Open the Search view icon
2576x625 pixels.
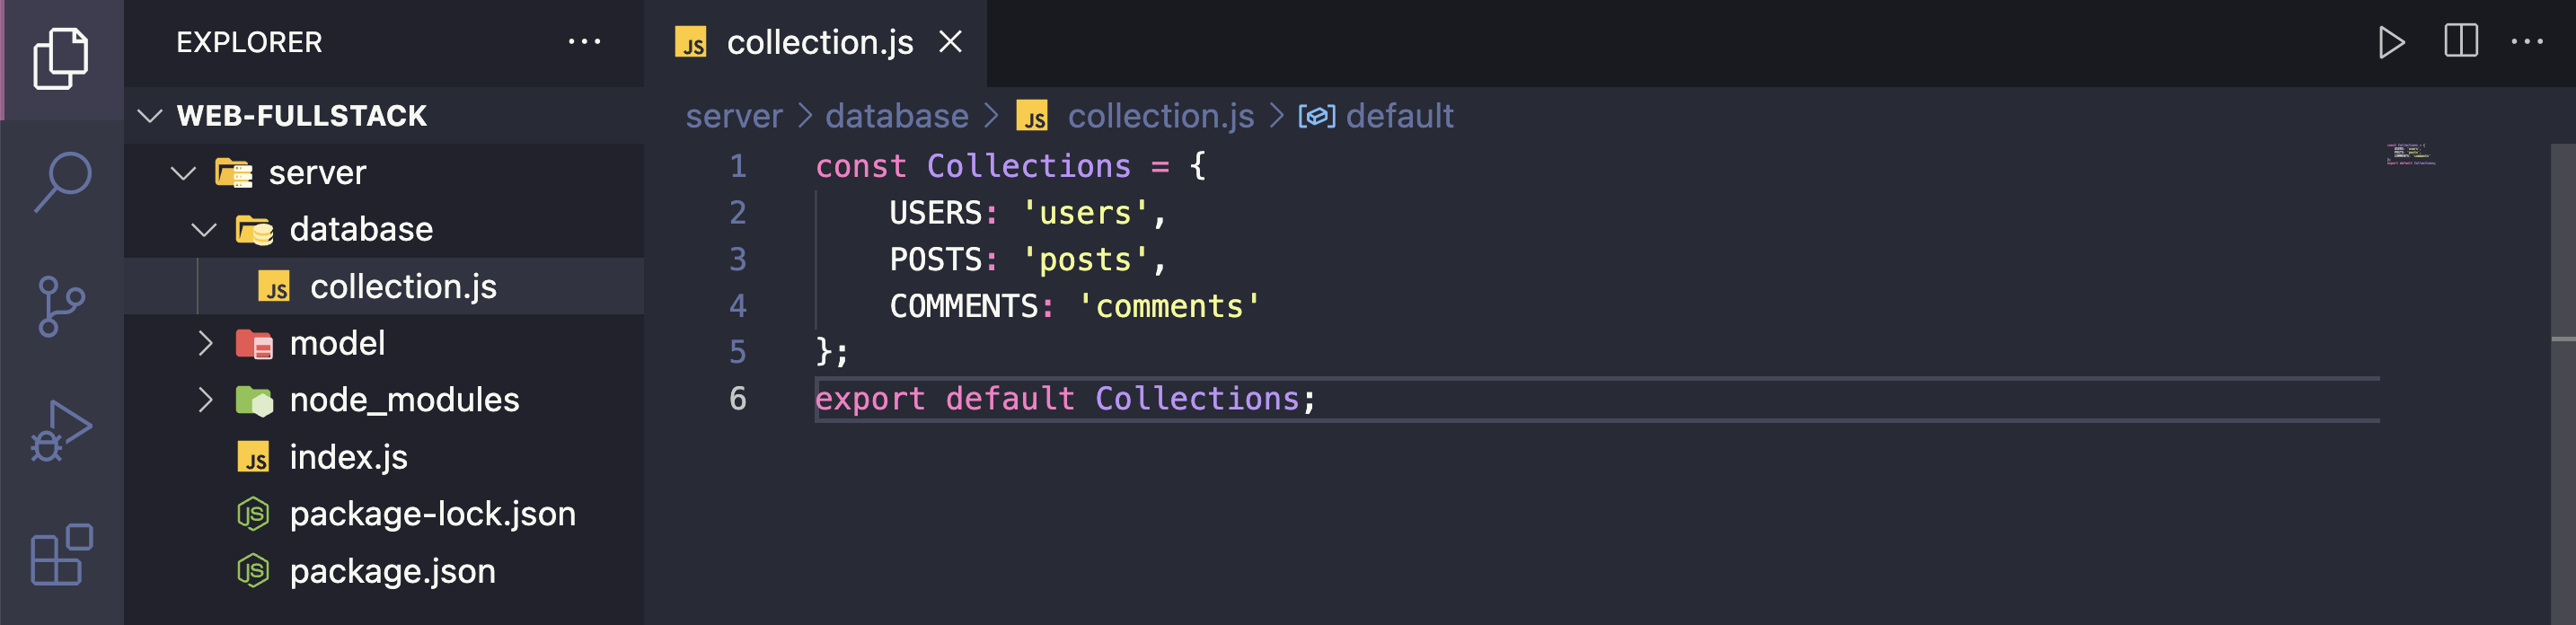61,182
